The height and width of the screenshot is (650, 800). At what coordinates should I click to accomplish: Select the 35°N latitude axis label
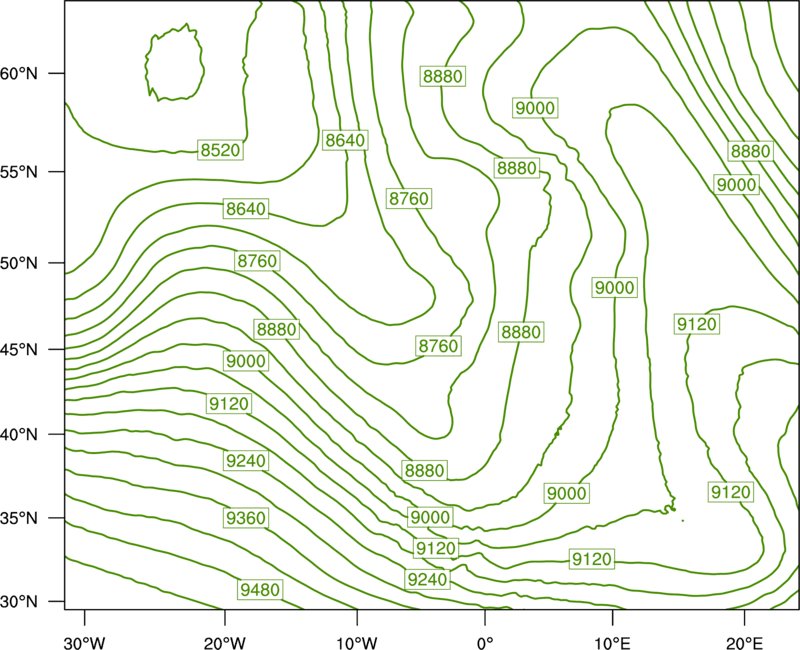(x=19, y=518)
